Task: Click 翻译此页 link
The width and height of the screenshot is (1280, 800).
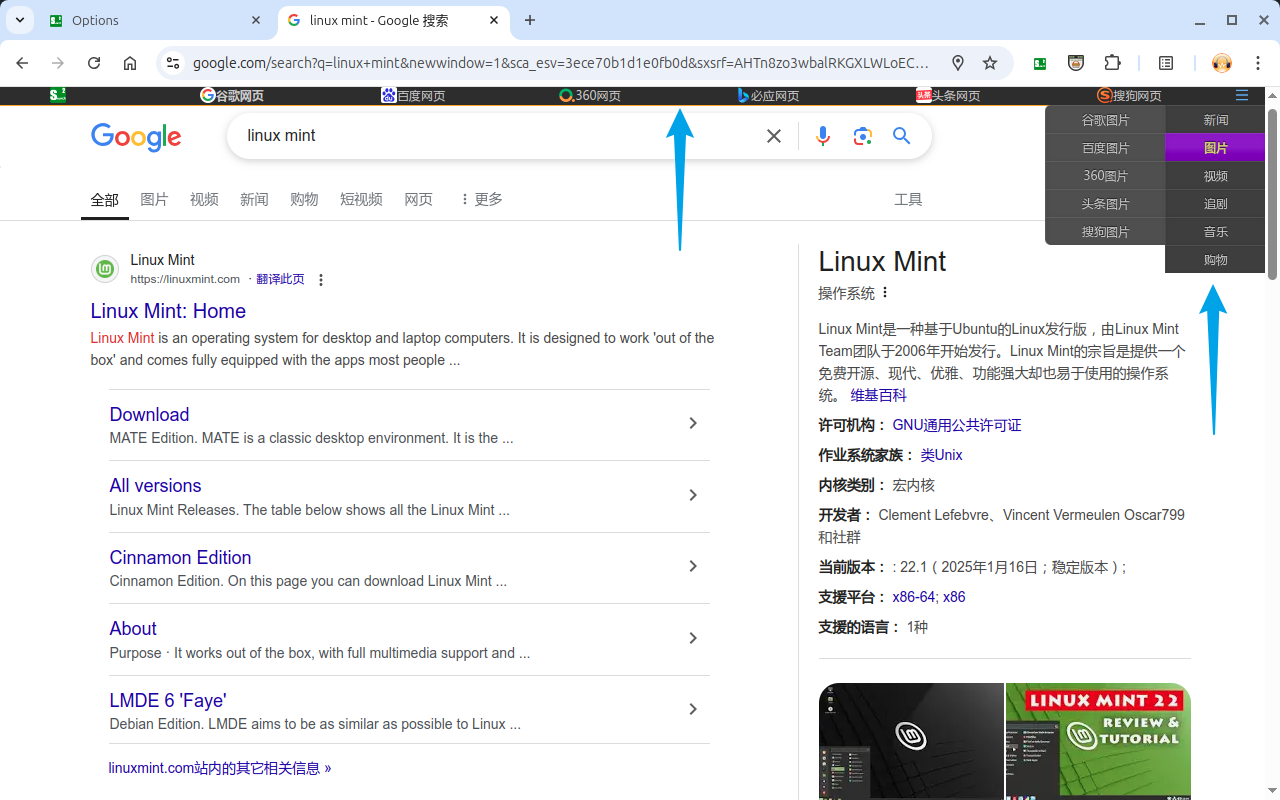Action: click(280, 279)
